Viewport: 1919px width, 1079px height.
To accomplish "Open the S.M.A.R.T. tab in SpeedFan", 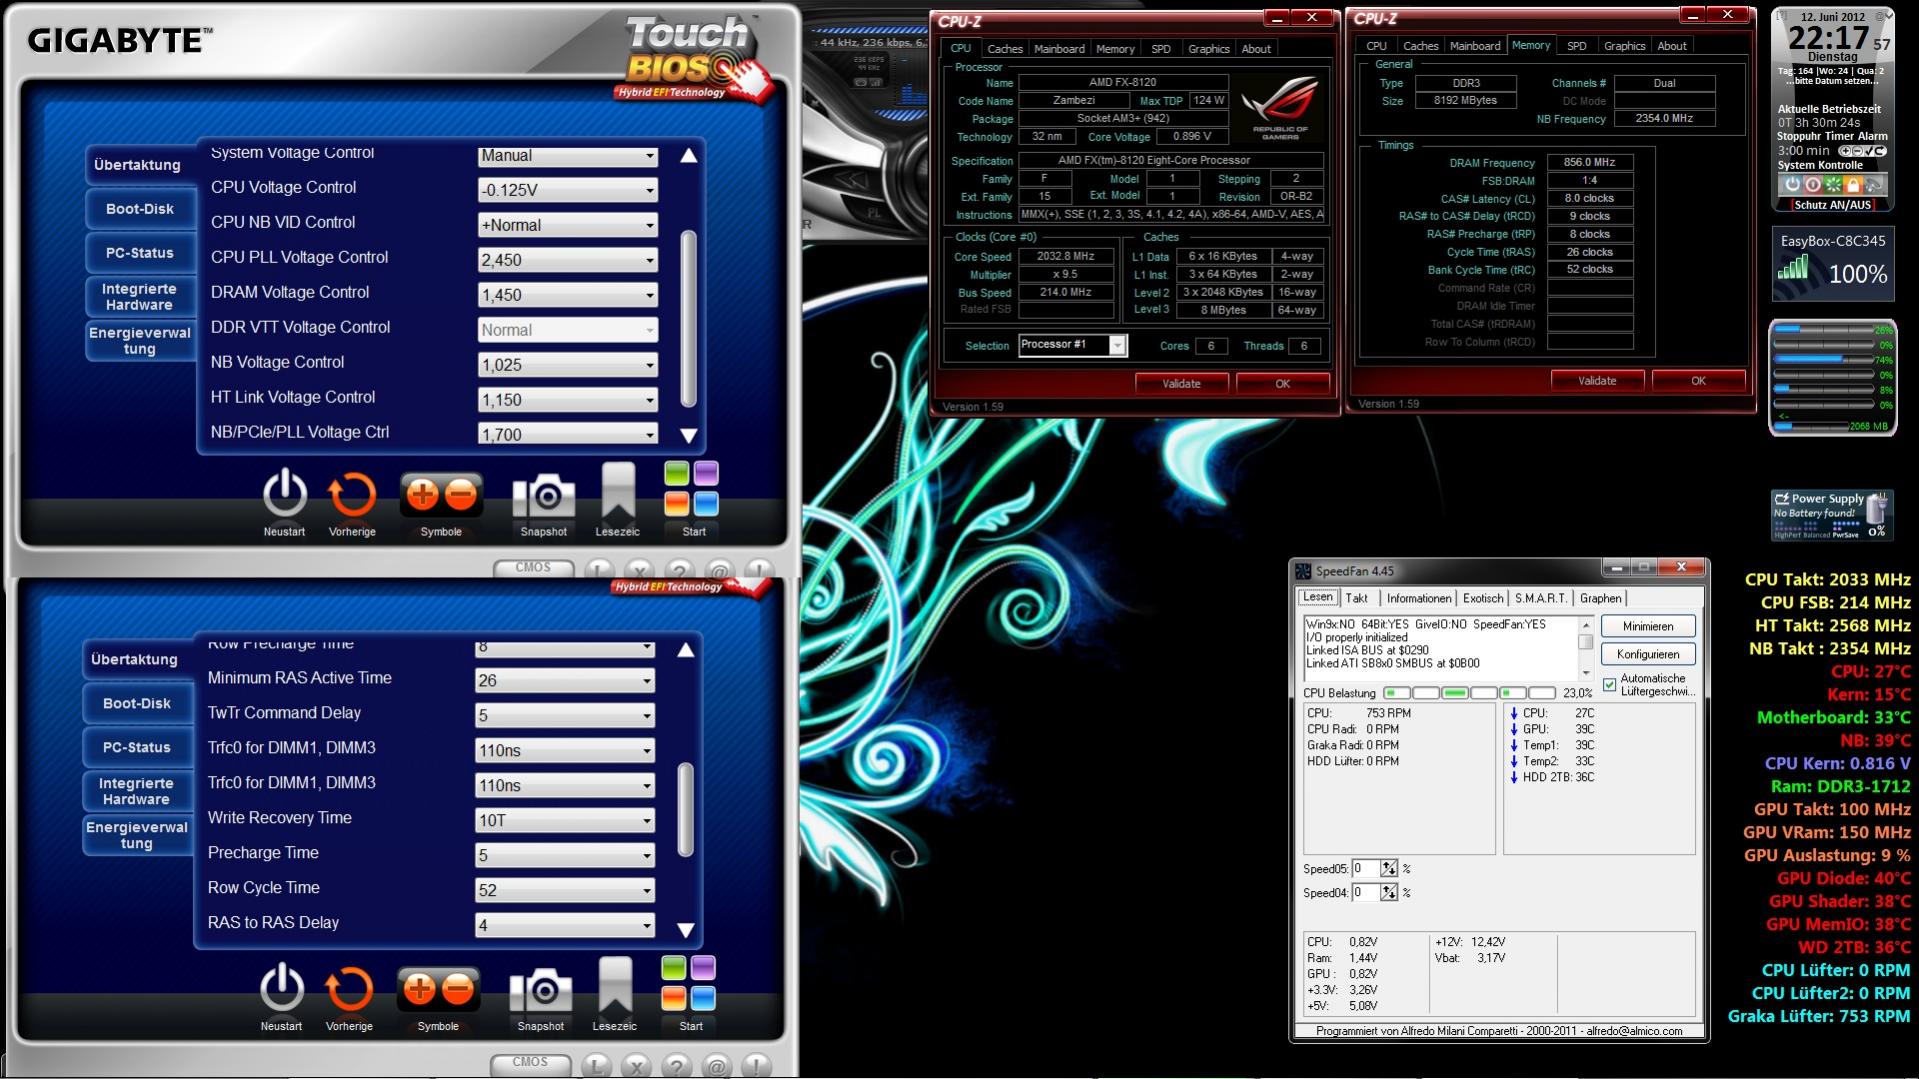I will tap(1540, 598).
